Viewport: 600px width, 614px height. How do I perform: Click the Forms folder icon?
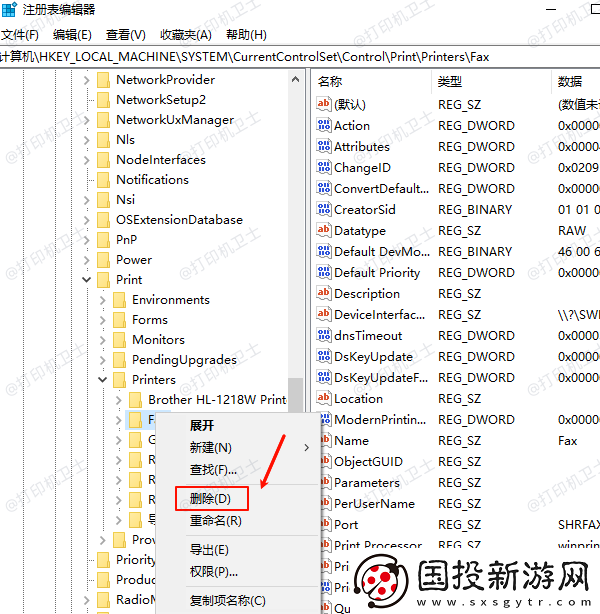click(119, 320)
